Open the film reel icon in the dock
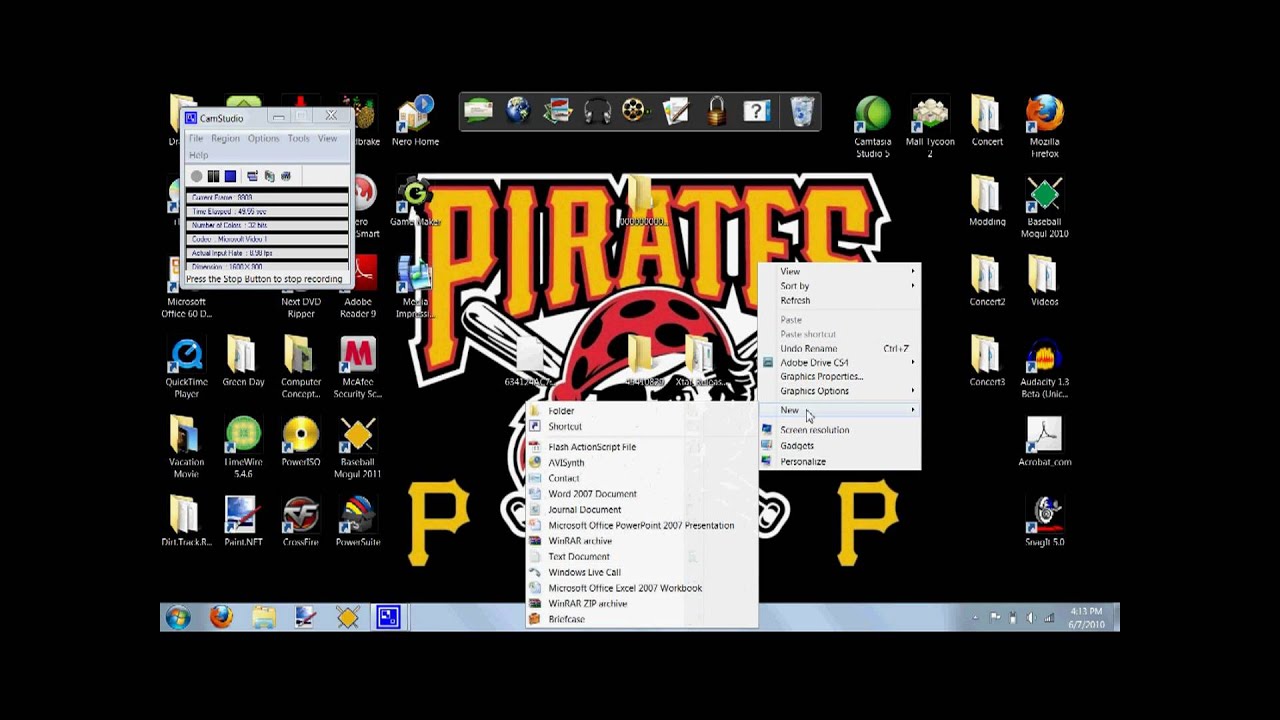The image size is (1280, 720). coord(636,111)
